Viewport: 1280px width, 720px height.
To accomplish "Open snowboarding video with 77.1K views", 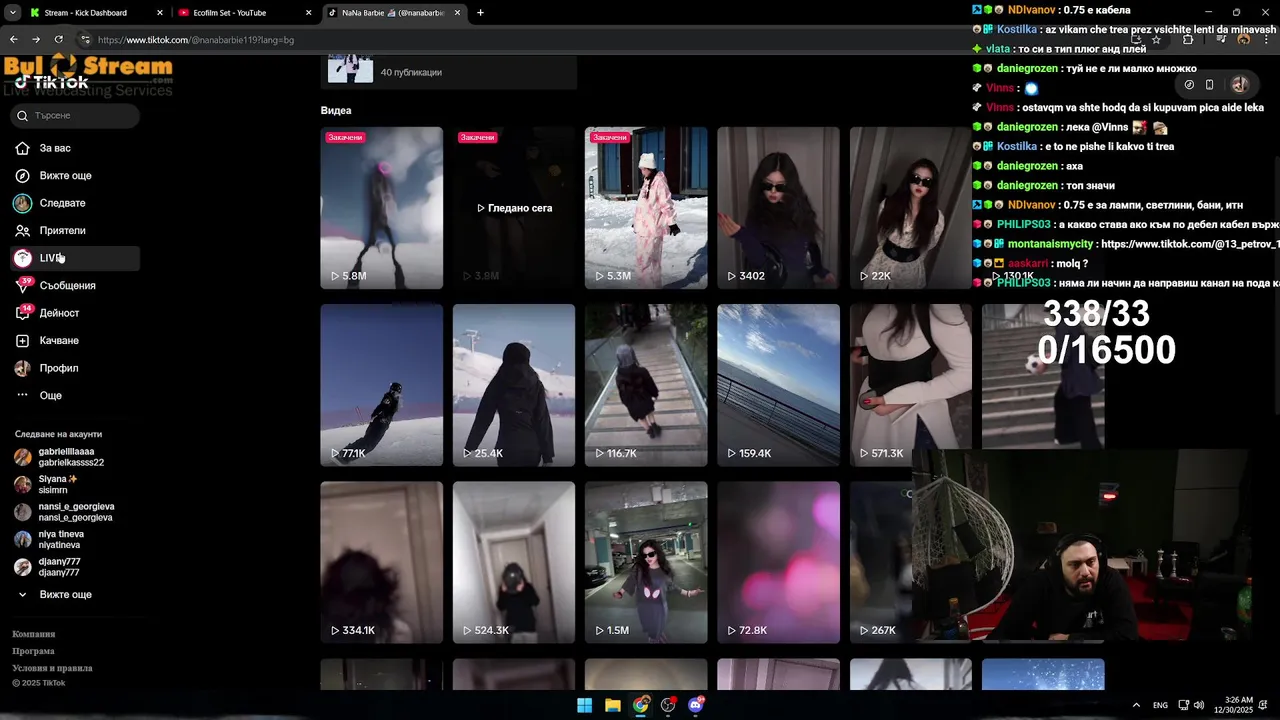I will pyautogui.click(x=381, y=385).
